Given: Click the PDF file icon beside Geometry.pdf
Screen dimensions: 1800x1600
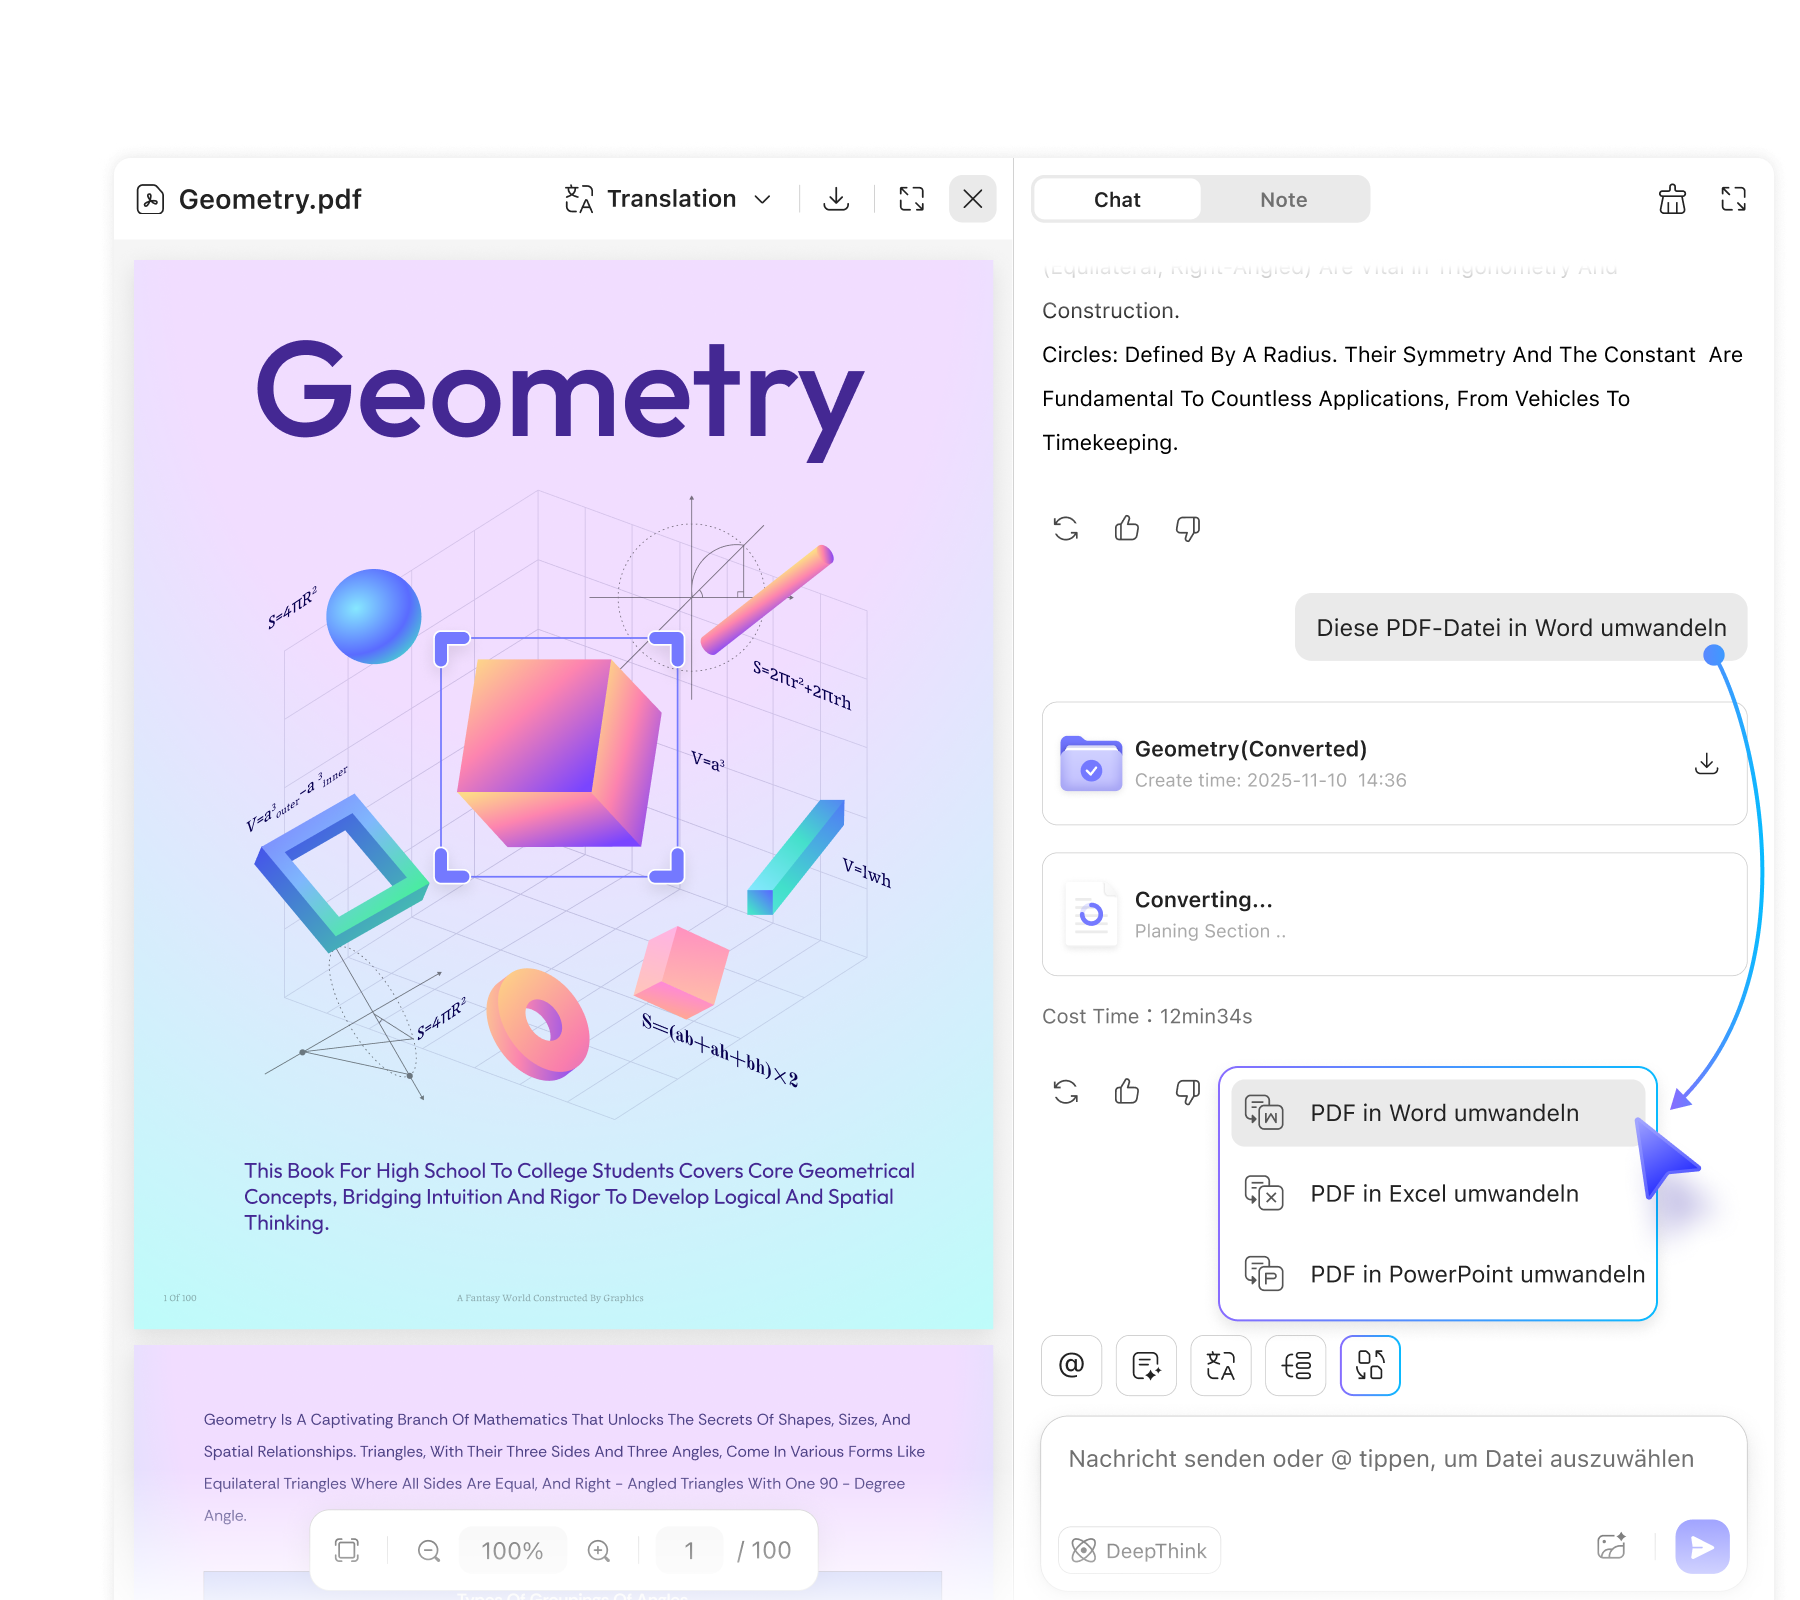Looking at the screenshot, I should point(150,199).
